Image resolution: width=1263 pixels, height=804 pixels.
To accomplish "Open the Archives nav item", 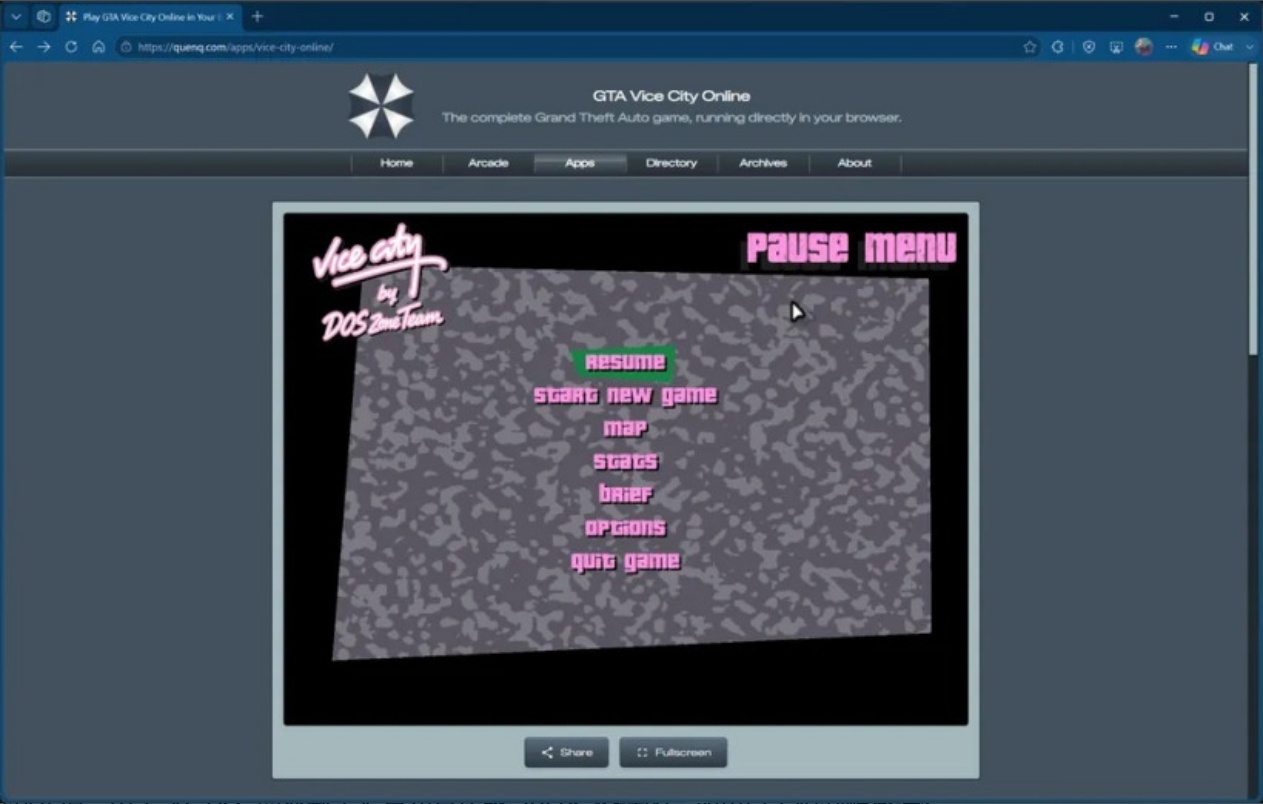I will 763,163.
